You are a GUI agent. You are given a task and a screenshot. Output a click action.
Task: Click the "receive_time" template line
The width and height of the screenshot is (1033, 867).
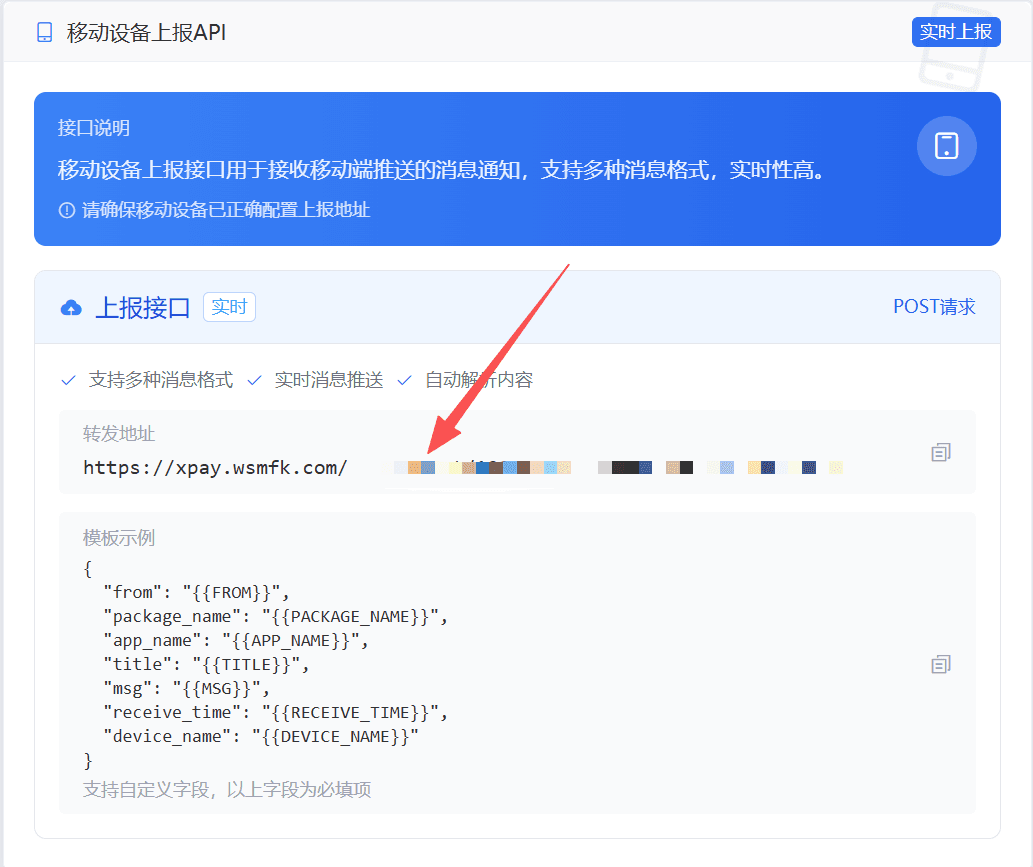pos(275,712)
